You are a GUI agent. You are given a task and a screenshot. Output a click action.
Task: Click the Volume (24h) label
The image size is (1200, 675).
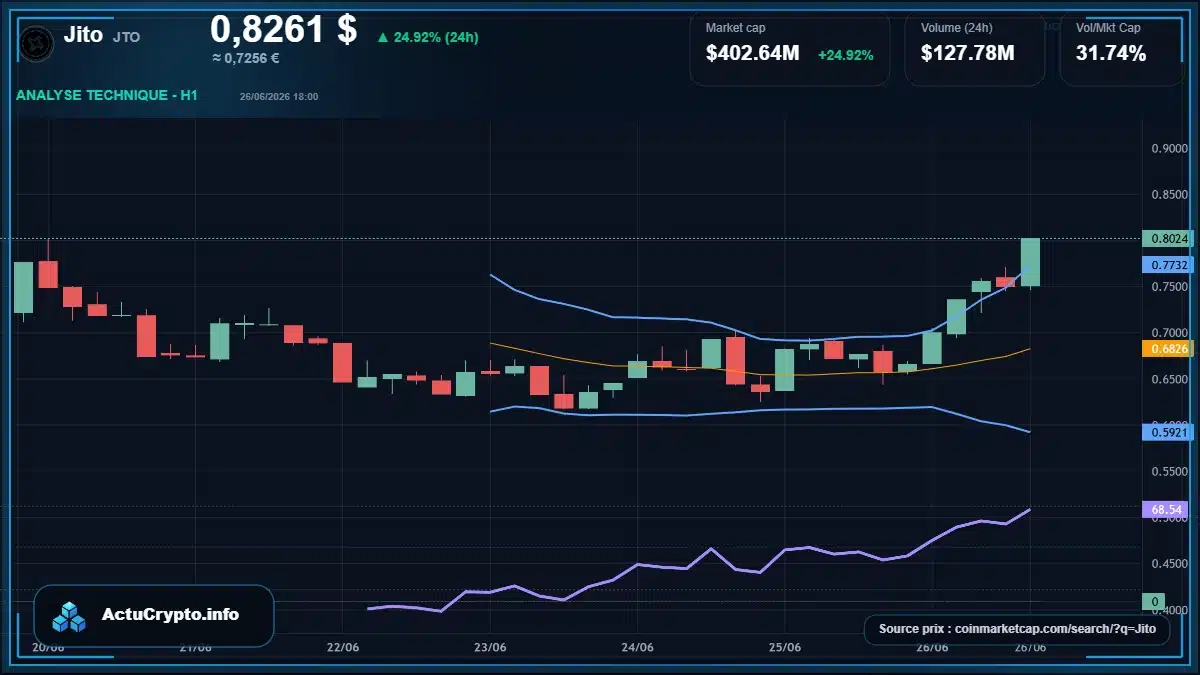click(x=959, y=28)
